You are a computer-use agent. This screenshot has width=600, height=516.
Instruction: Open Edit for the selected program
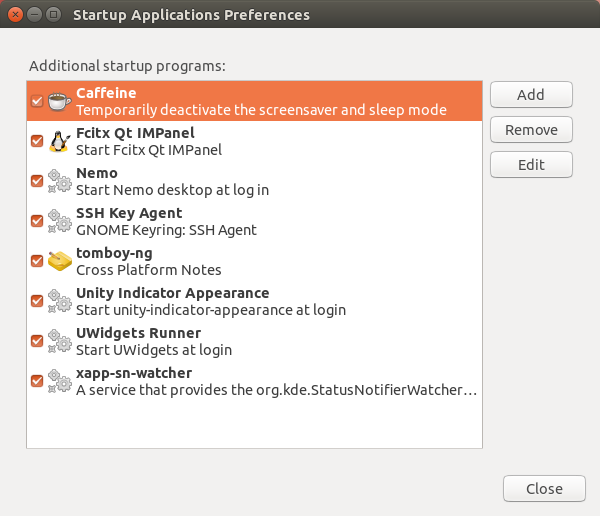point(531,165)
